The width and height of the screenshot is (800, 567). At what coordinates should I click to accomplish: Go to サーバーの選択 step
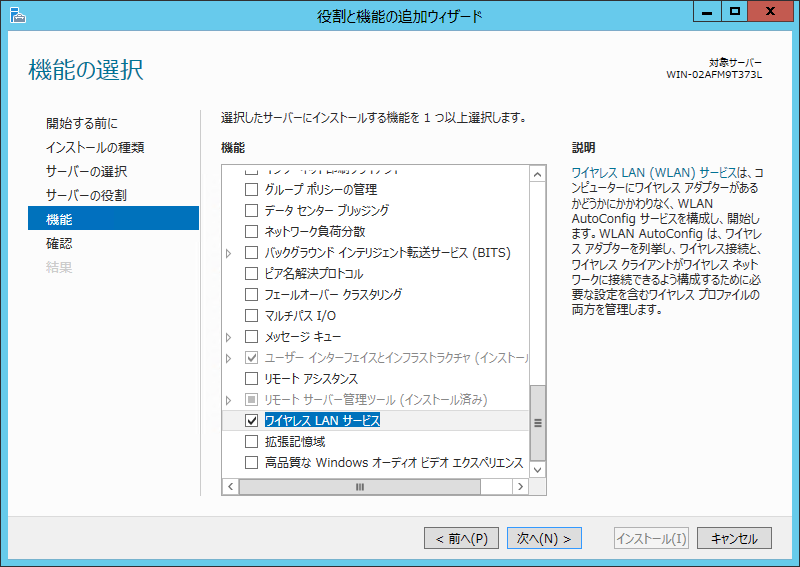pyautogui.click(x=86, y=171)
